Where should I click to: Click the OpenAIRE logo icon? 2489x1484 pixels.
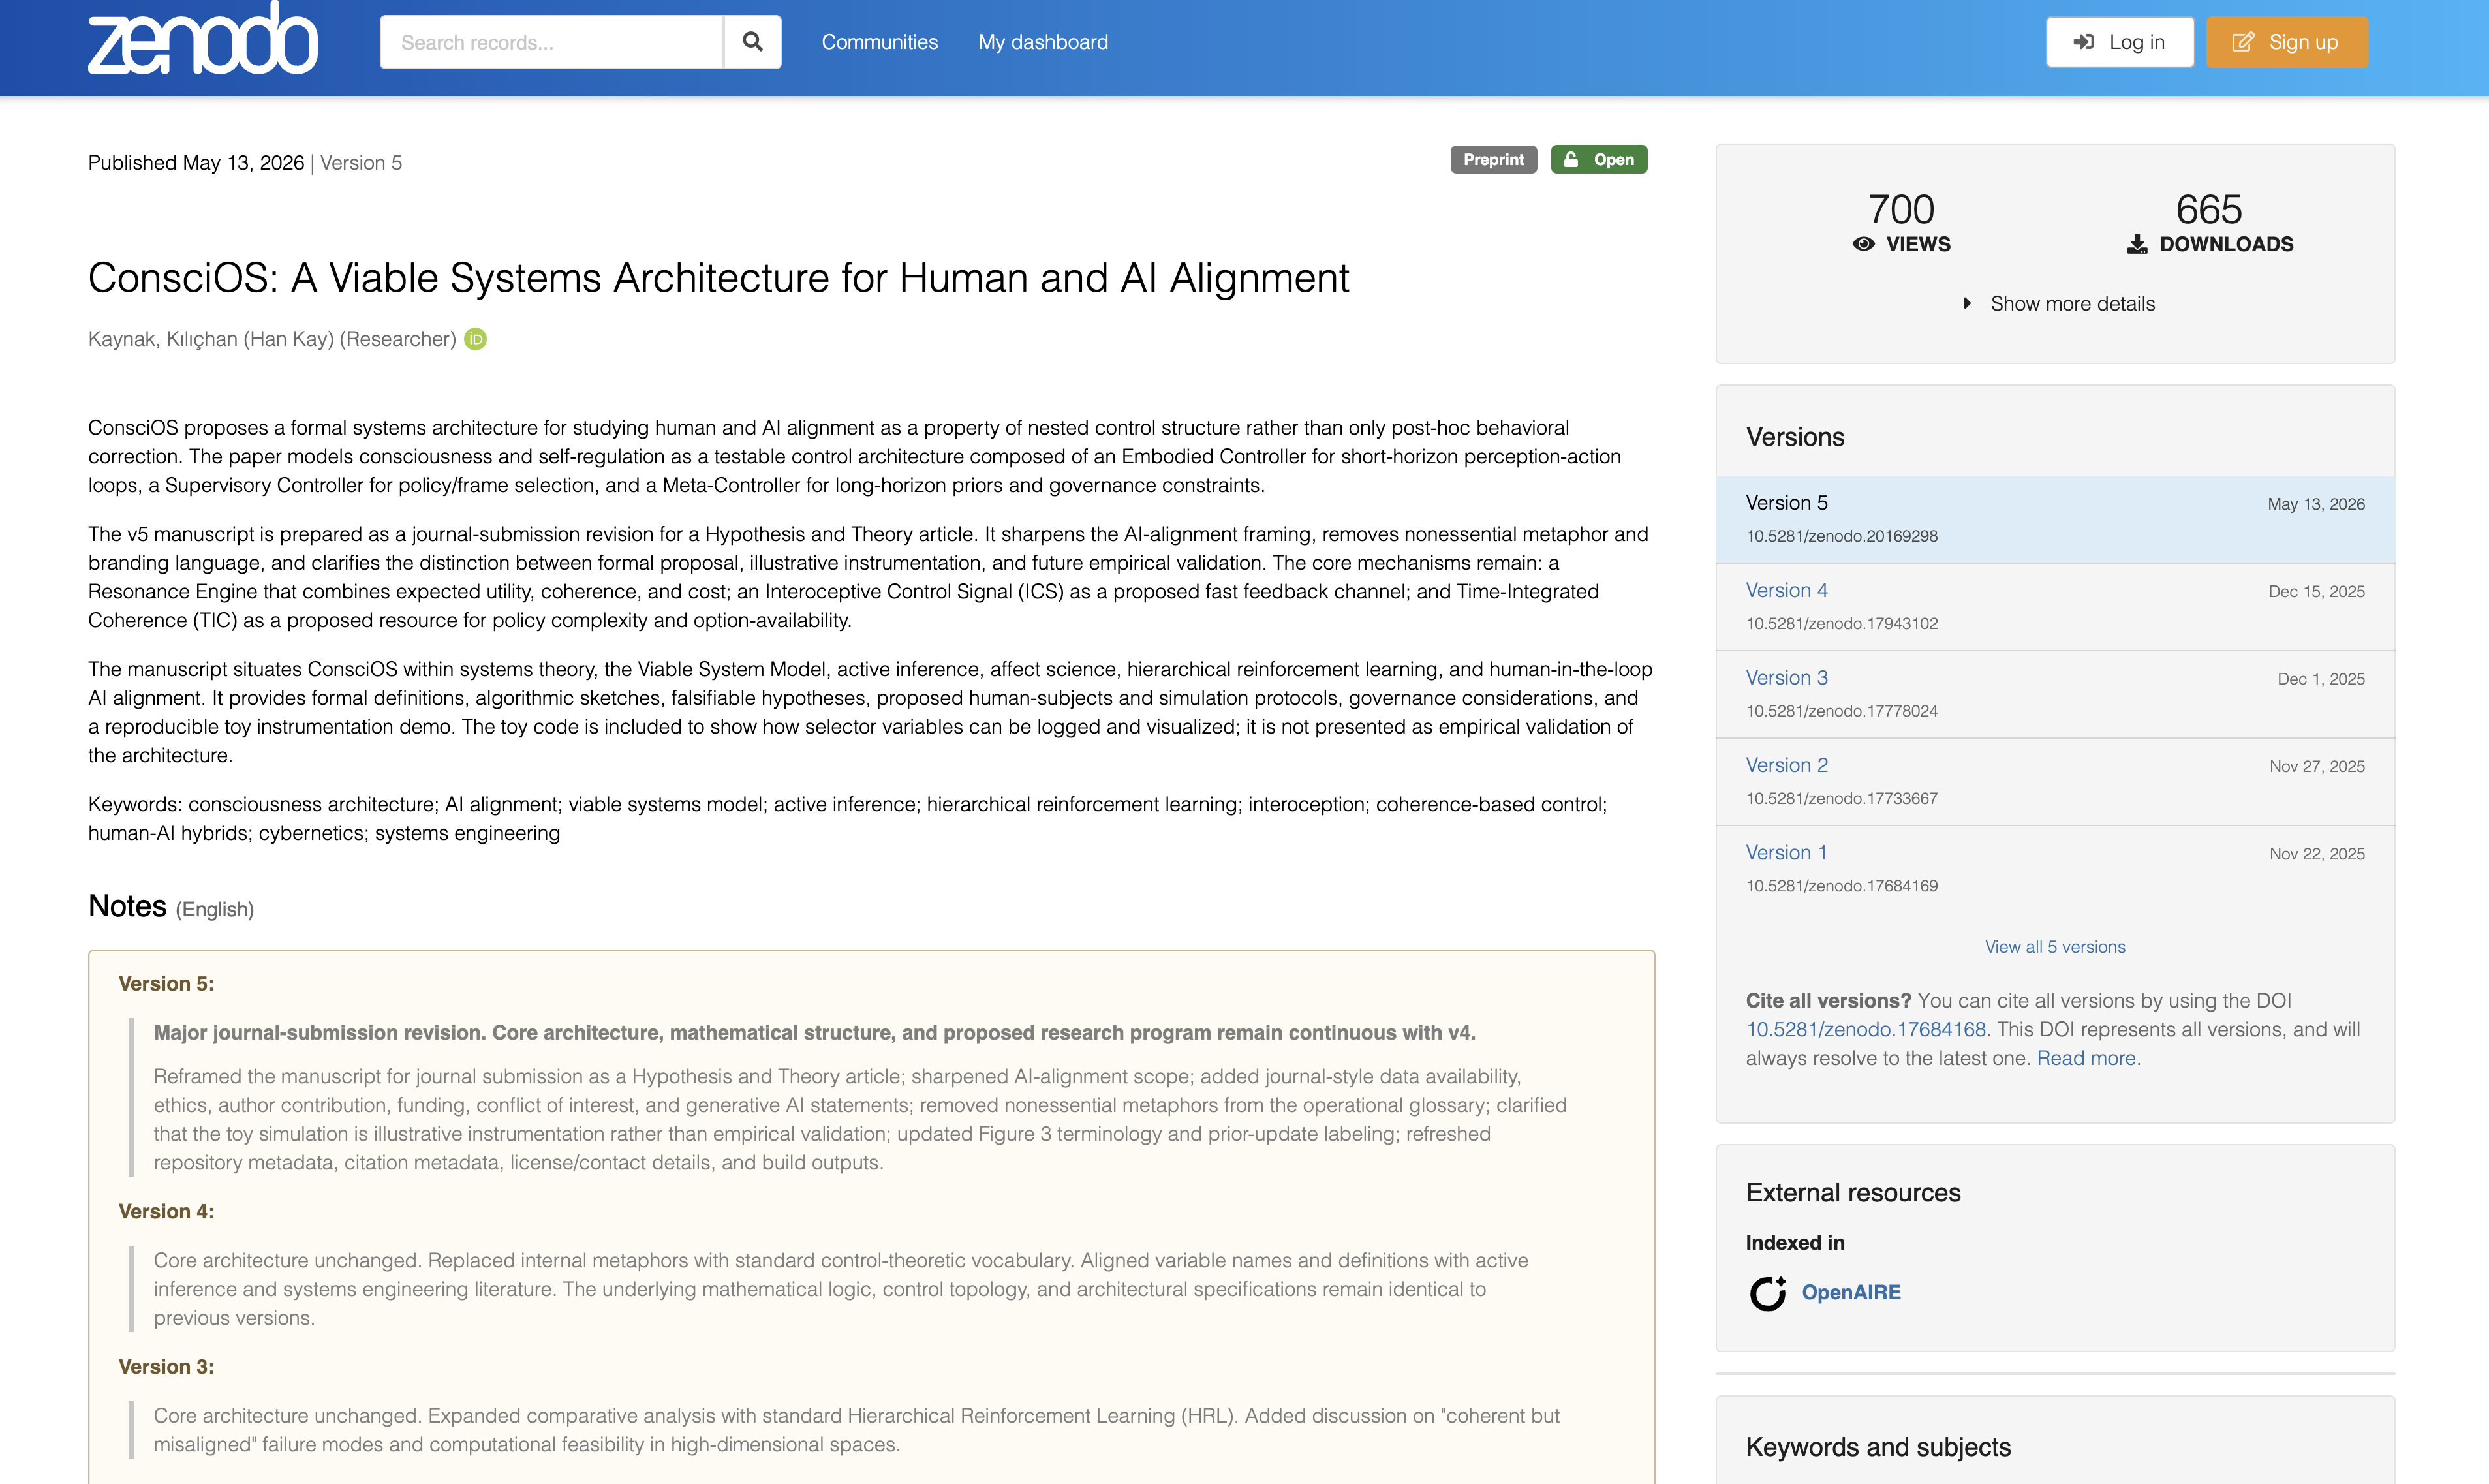point(1768,1293)
